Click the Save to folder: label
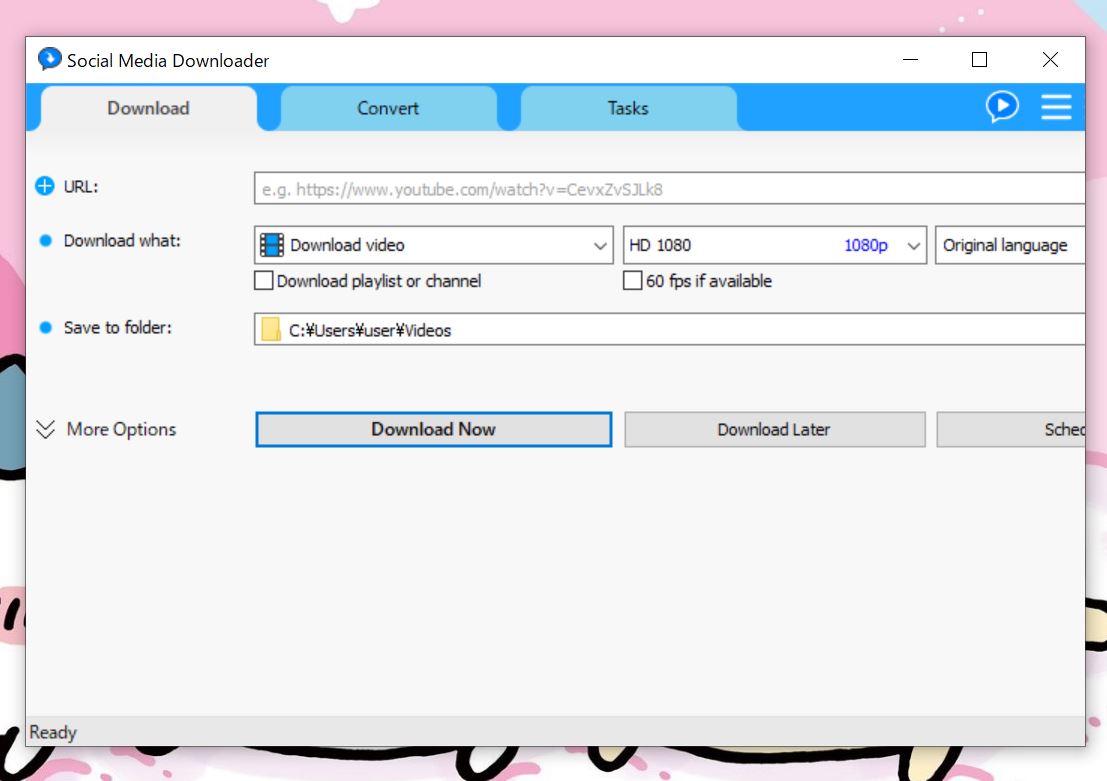 (x=118, y=328)
